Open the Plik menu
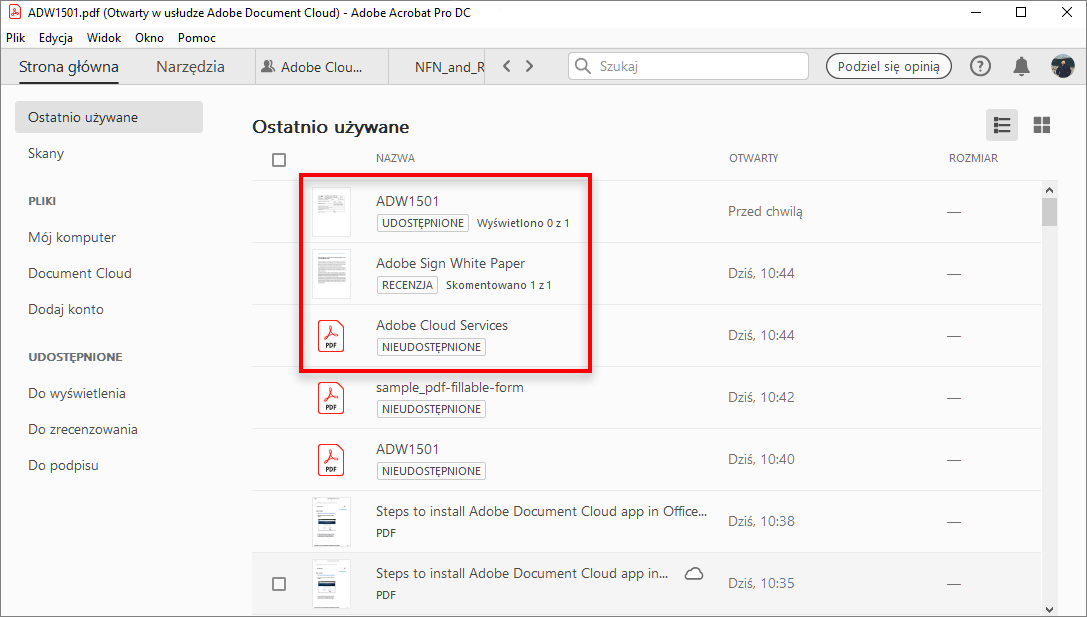The width and height of the screenshot is (1087, 617). pyautogui.click(x=16, y=38)
